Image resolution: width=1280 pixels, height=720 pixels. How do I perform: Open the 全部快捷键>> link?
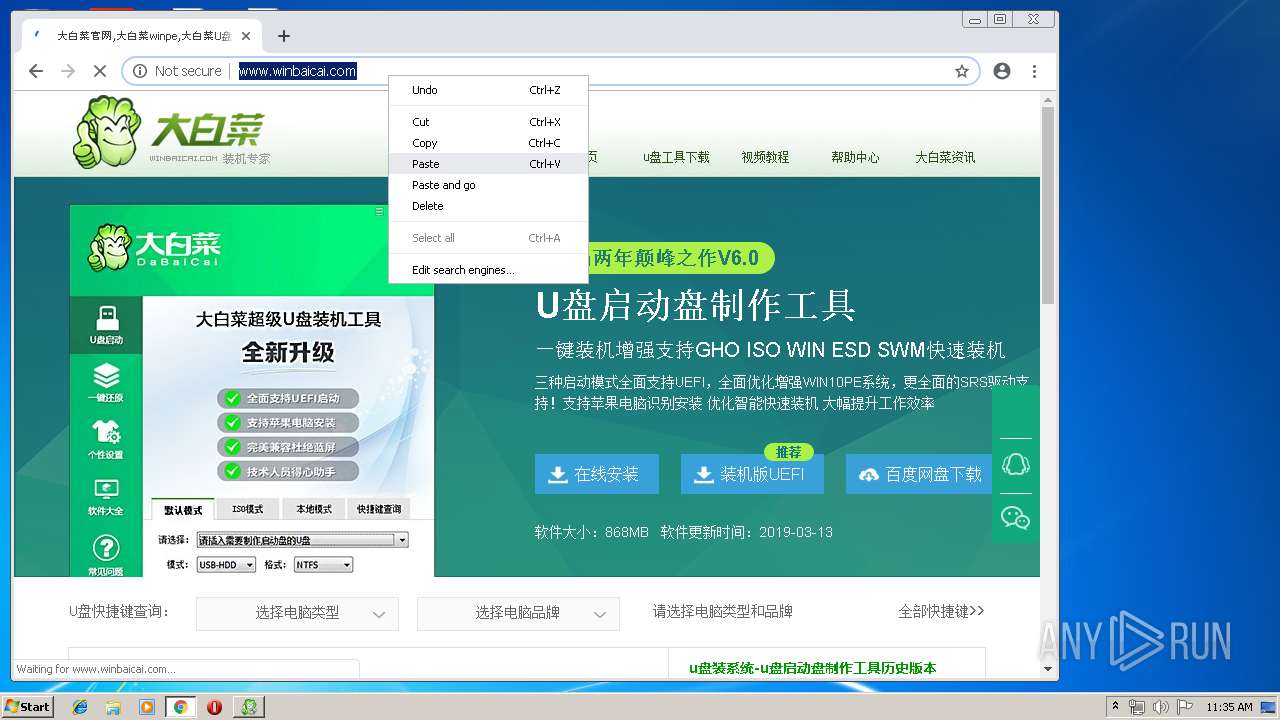(x=941, y=611)
